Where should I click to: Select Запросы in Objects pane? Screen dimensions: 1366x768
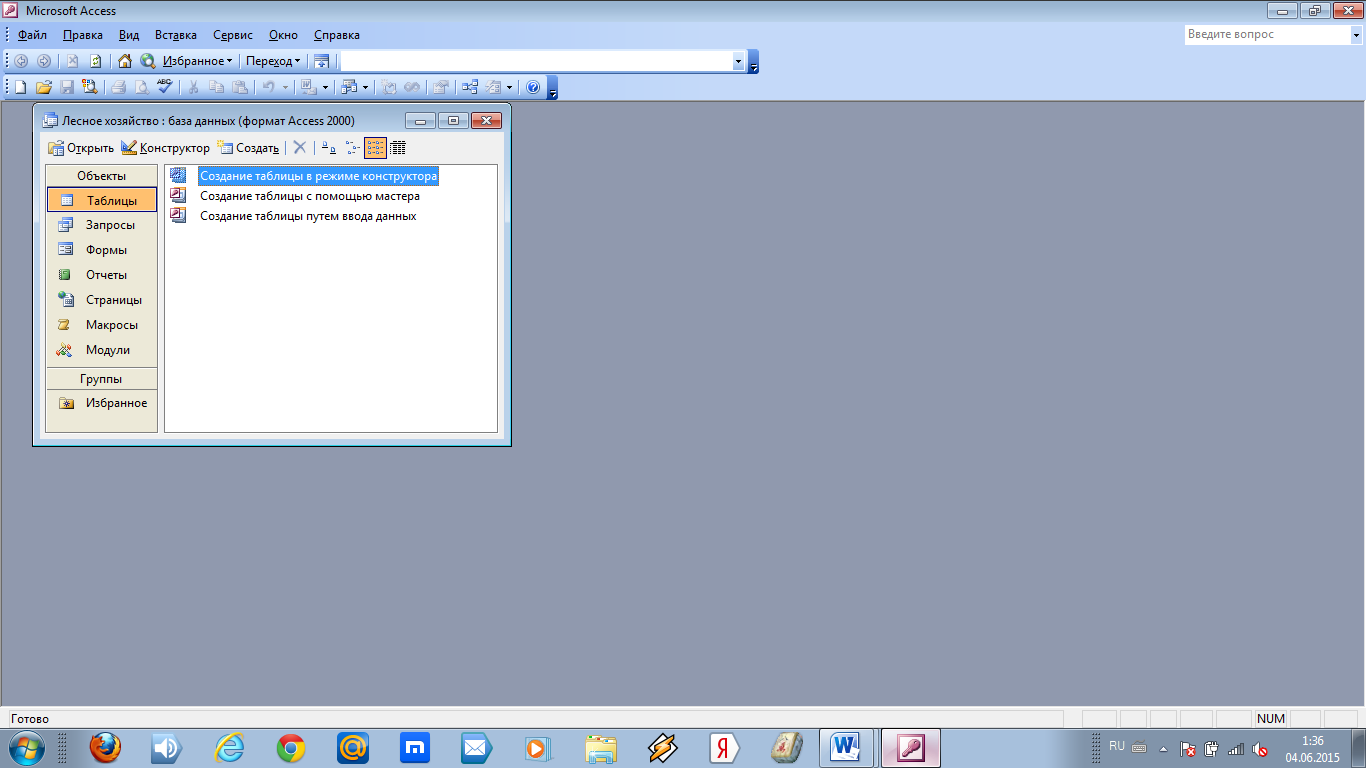102,225
